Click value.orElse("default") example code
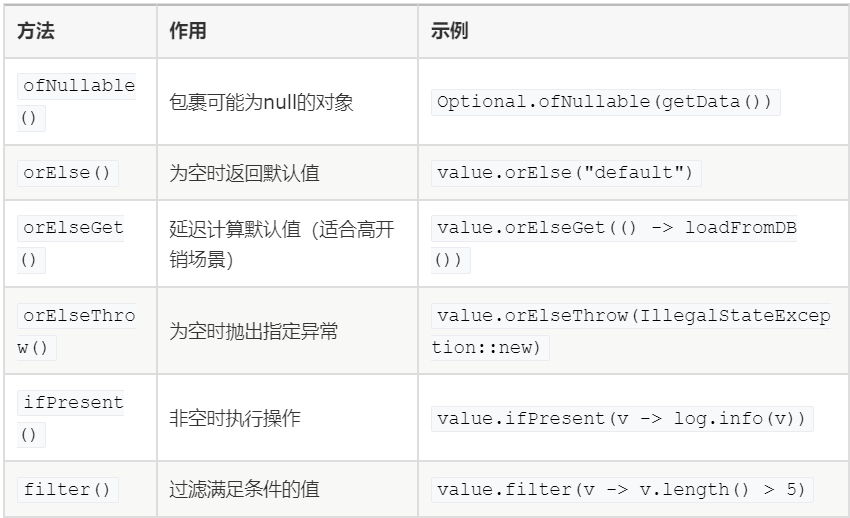Viewport: 850px width, 518px height. pos(566,173)
